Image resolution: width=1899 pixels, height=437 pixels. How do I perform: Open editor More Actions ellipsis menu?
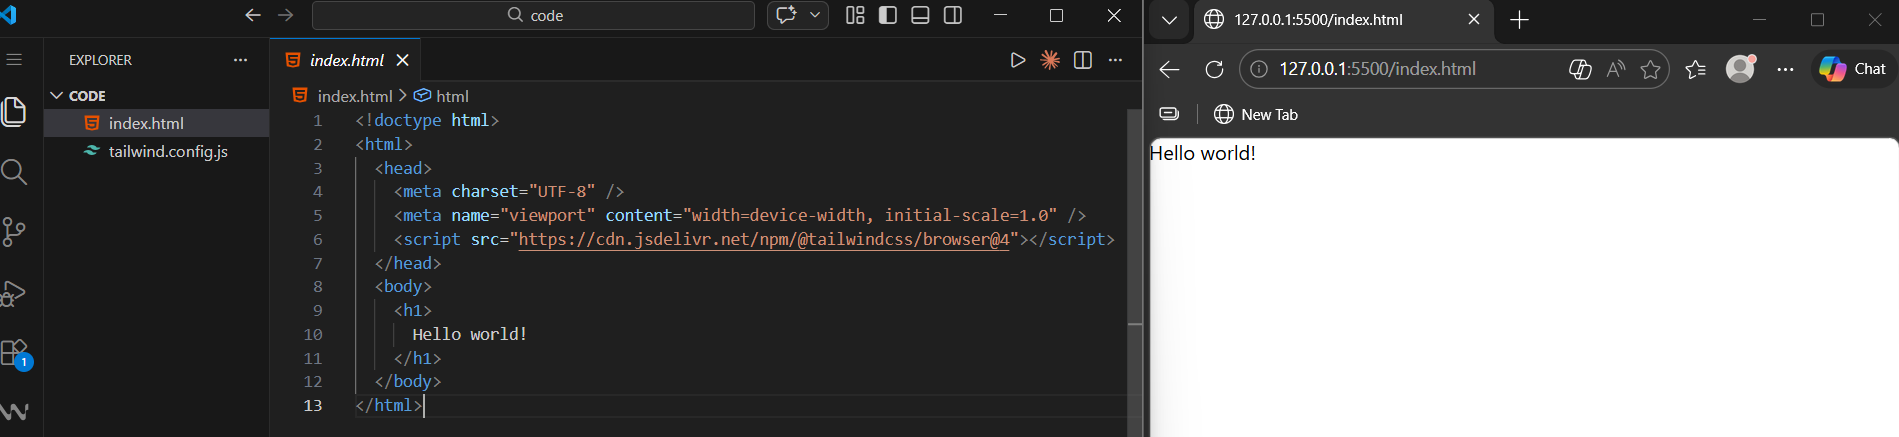1116,60
